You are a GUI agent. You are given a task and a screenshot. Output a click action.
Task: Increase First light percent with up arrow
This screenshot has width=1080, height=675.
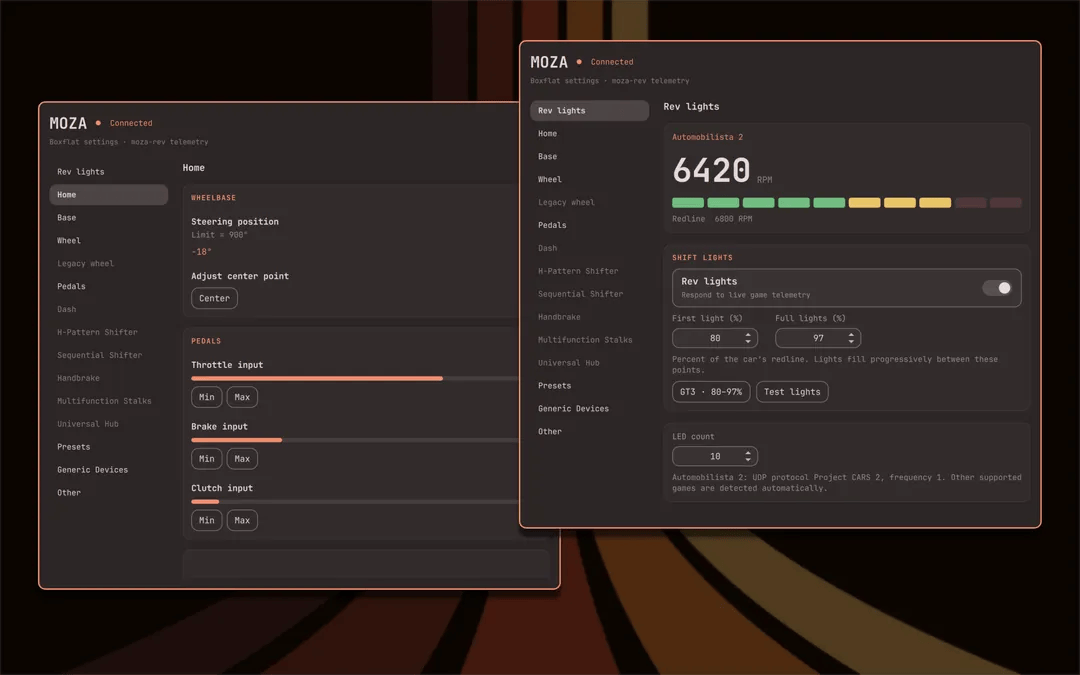pyautogui.click(x=748, y=335)
